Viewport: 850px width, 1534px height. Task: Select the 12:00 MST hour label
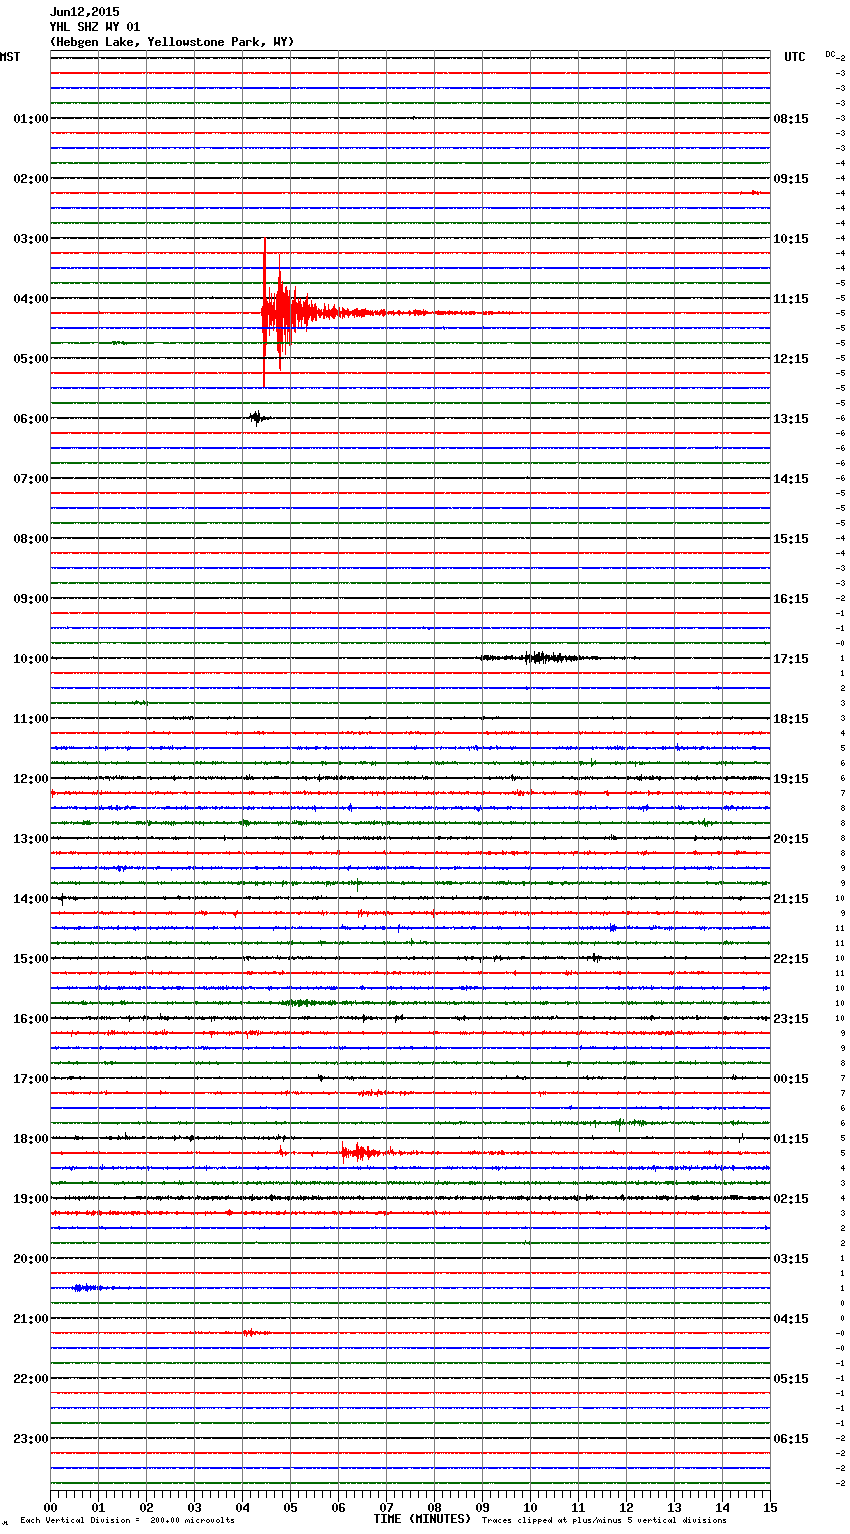[x=31, y=779]
